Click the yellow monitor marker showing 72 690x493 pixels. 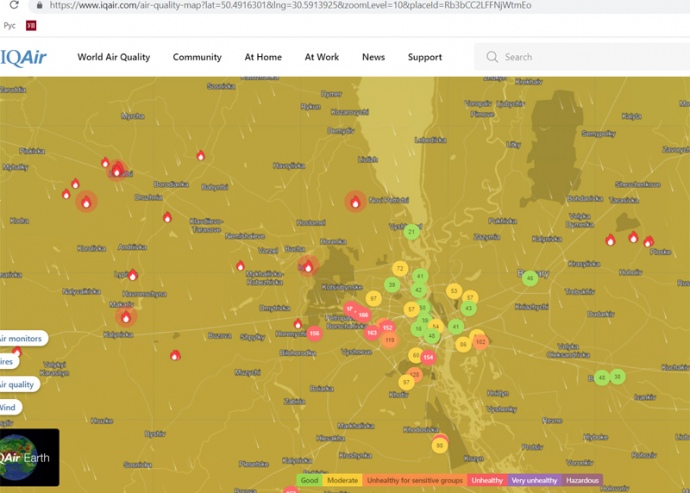click(x=400, y=268)
